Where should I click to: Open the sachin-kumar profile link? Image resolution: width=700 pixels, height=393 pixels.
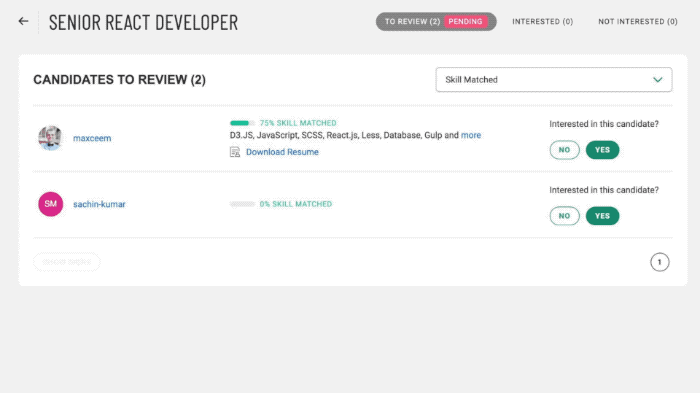pos(99,204)
